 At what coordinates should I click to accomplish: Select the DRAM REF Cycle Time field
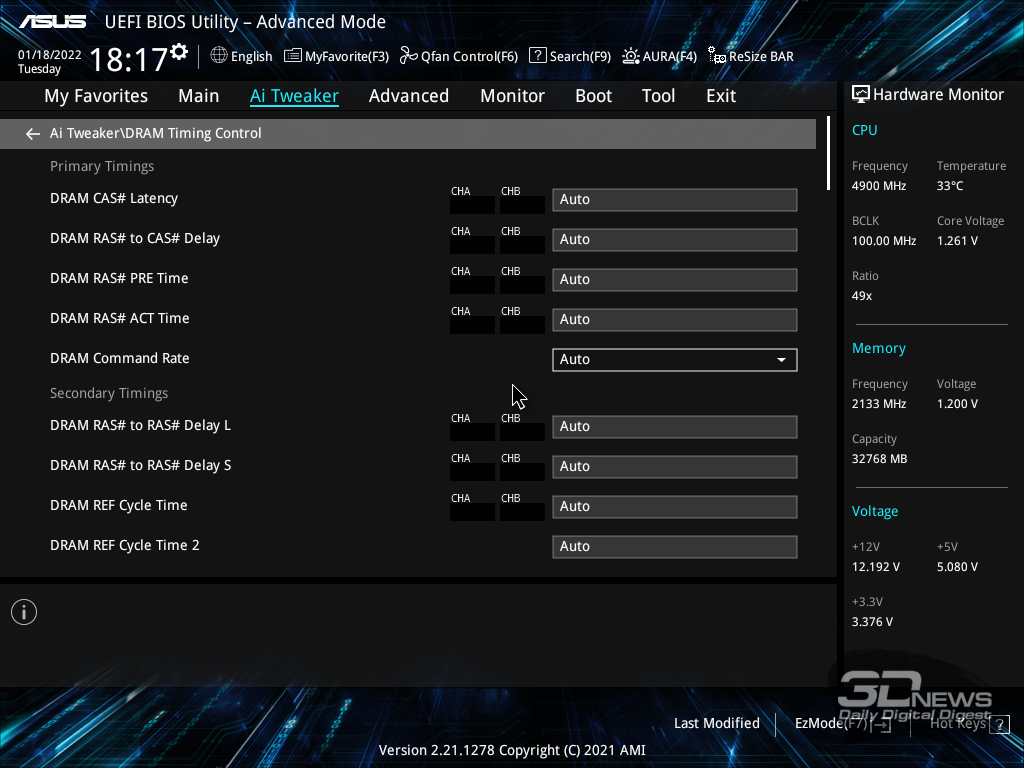point(675,507)
